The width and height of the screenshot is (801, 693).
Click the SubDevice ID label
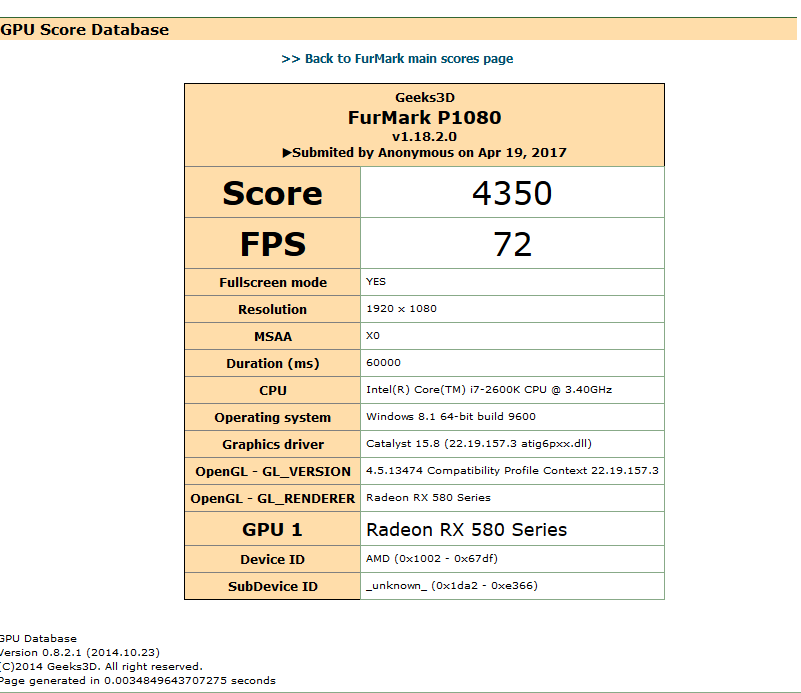(x=273, y=587)
